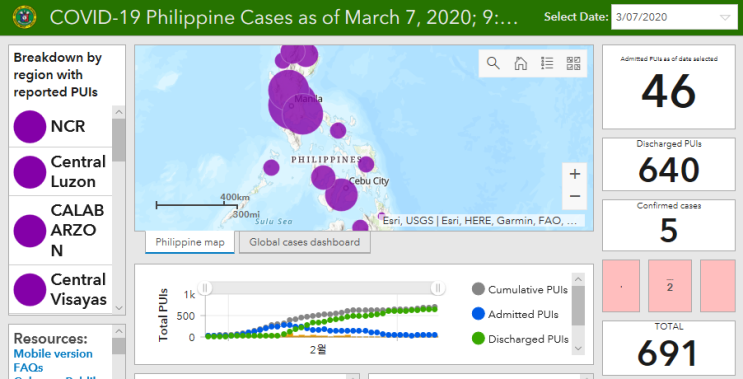This screenshot has height=379, width=743.
Task: Open the Mobile version link
Action: point(53,354)
